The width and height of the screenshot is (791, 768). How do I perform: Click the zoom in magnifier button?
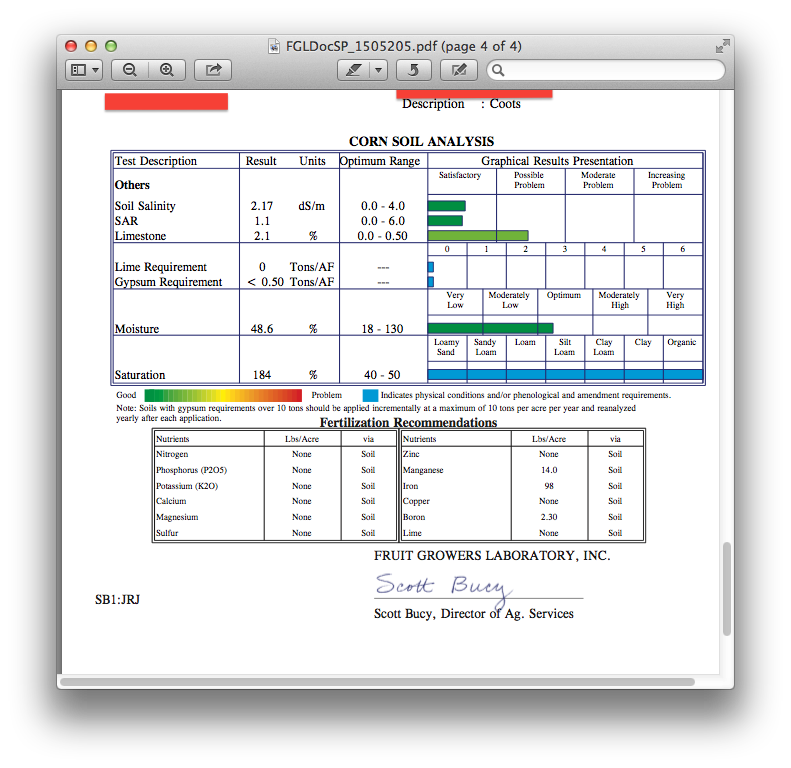click(x=166, y=70)
